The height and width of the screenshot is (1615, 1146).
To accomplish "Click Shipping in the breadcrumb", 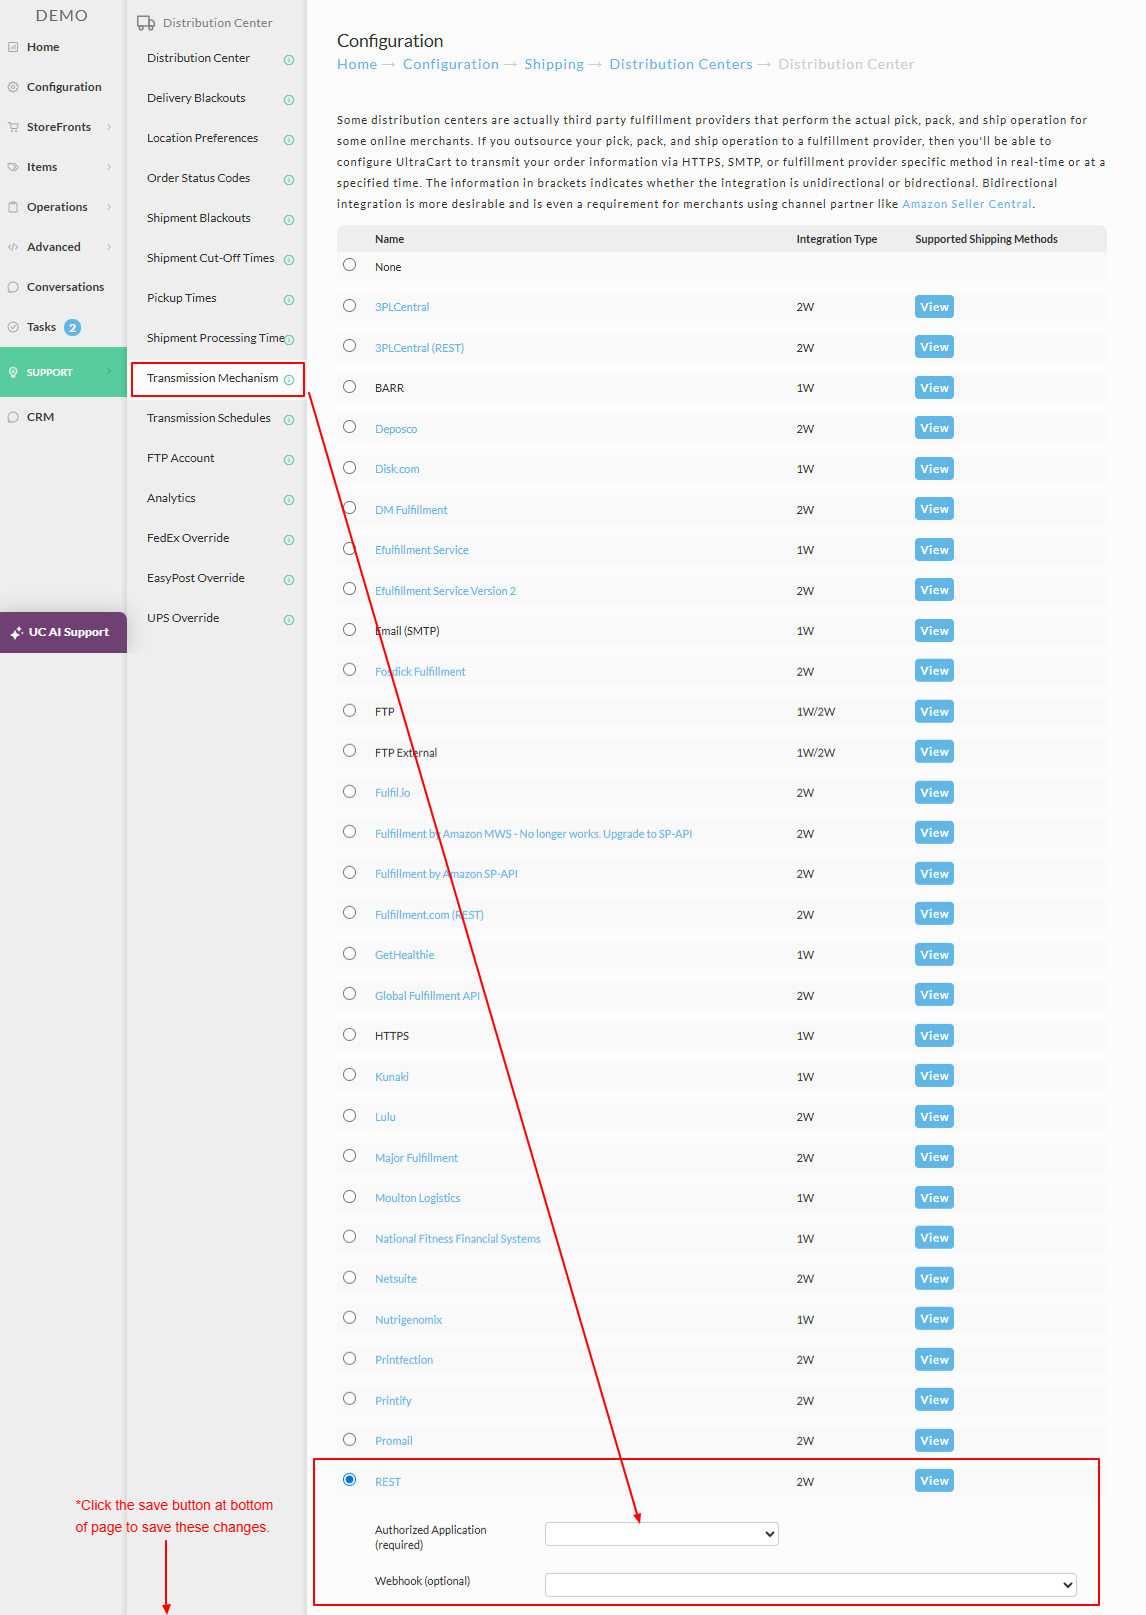I will click(x=554, y=64).
